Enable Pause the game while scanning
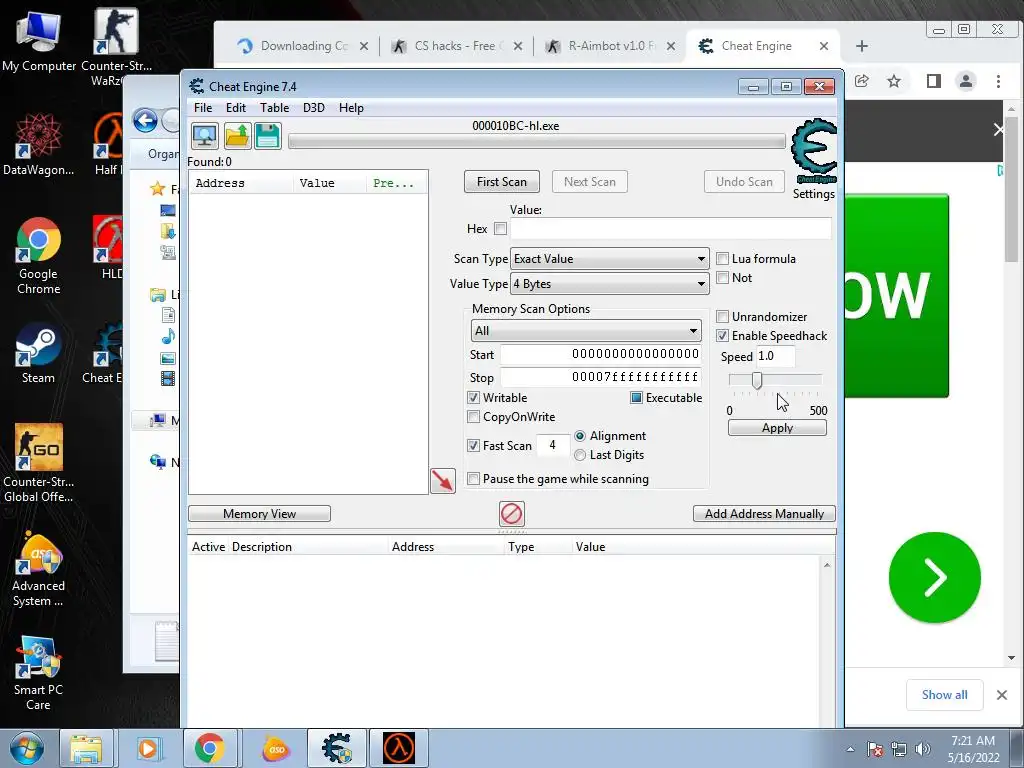 tap(473, 479)
